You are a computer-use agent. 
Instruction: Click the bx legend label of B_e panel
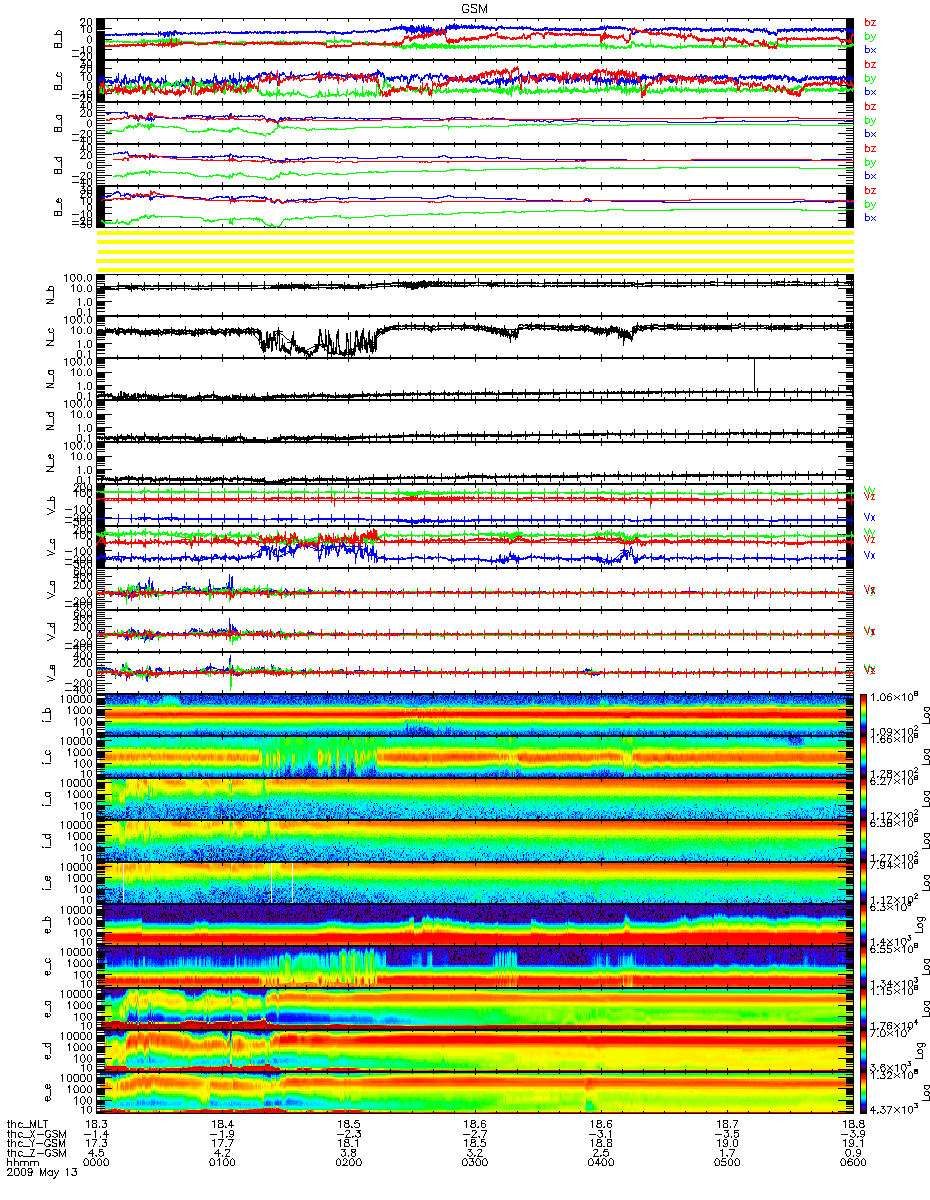870,217
